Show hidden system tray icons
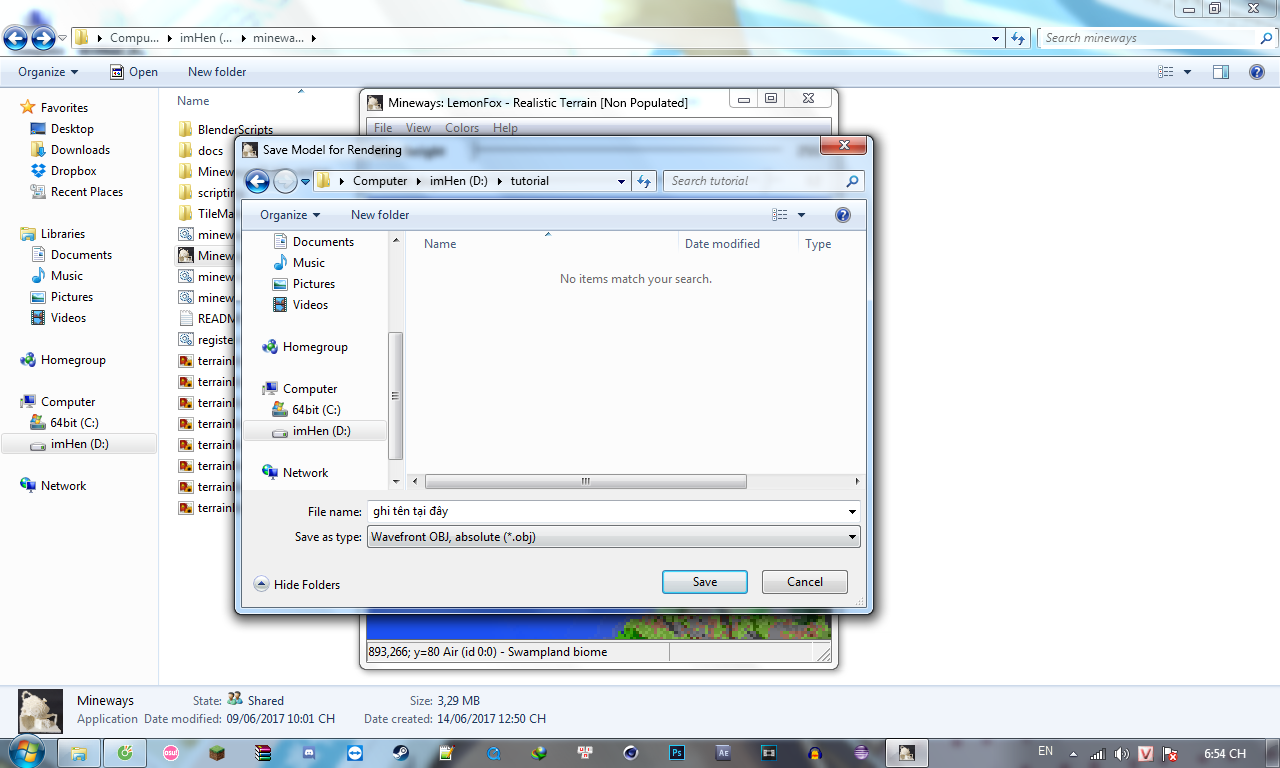 tap(1074, 754)
